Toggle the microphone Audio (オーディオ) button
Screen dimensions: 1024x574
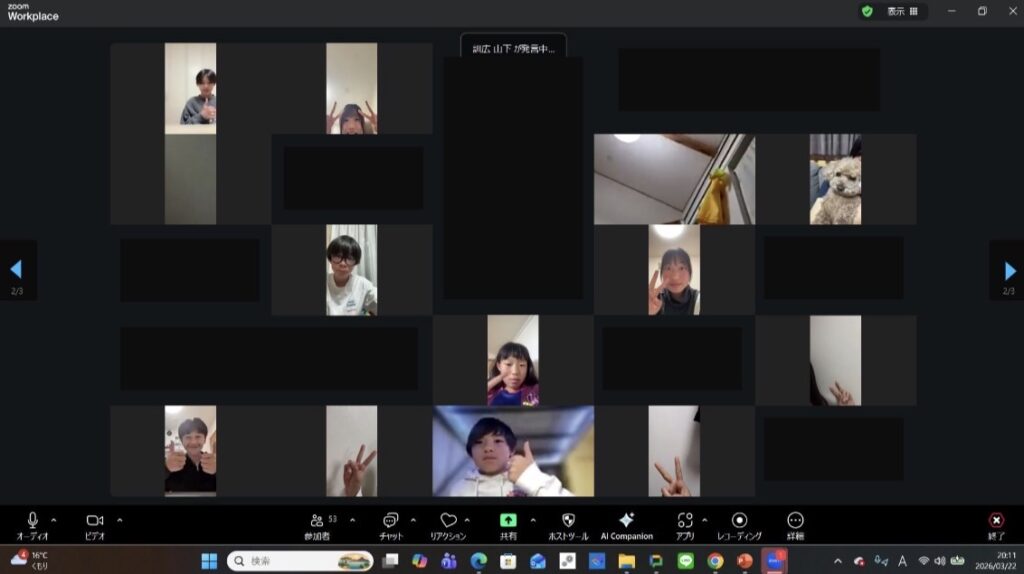click(x=32, y=520)
